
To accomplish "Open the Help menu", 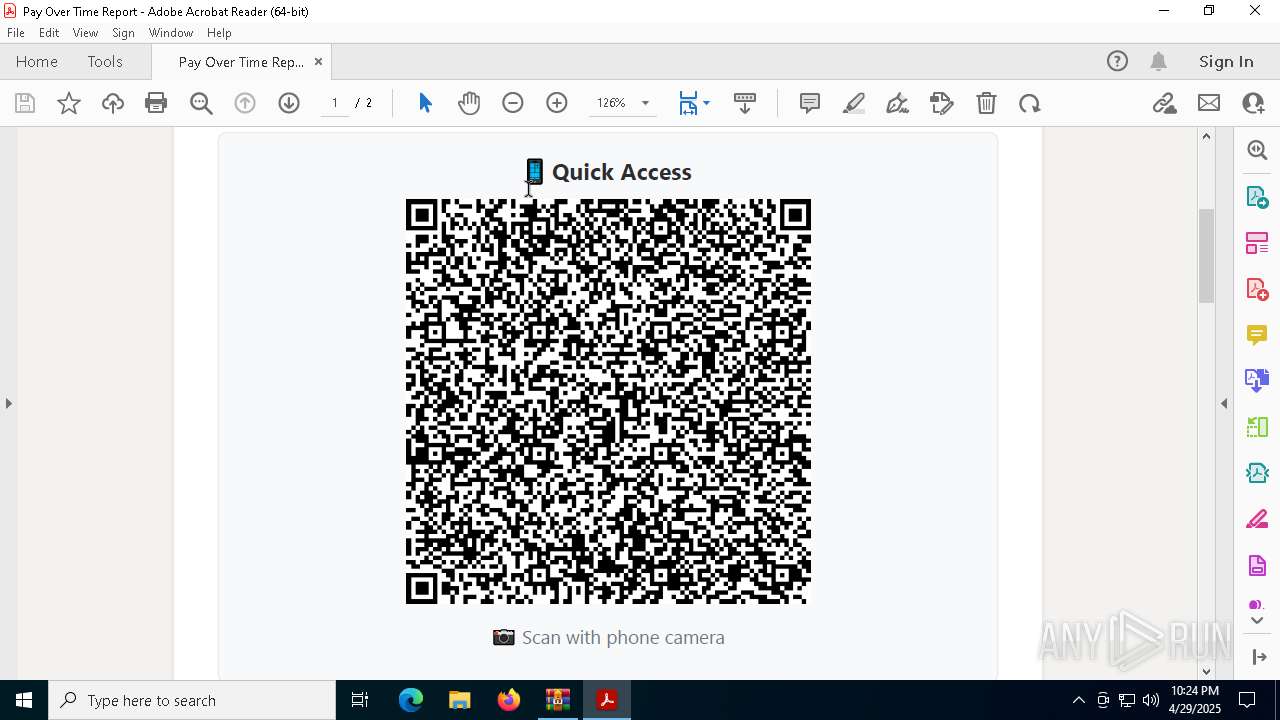I will (x=219, y=33).
